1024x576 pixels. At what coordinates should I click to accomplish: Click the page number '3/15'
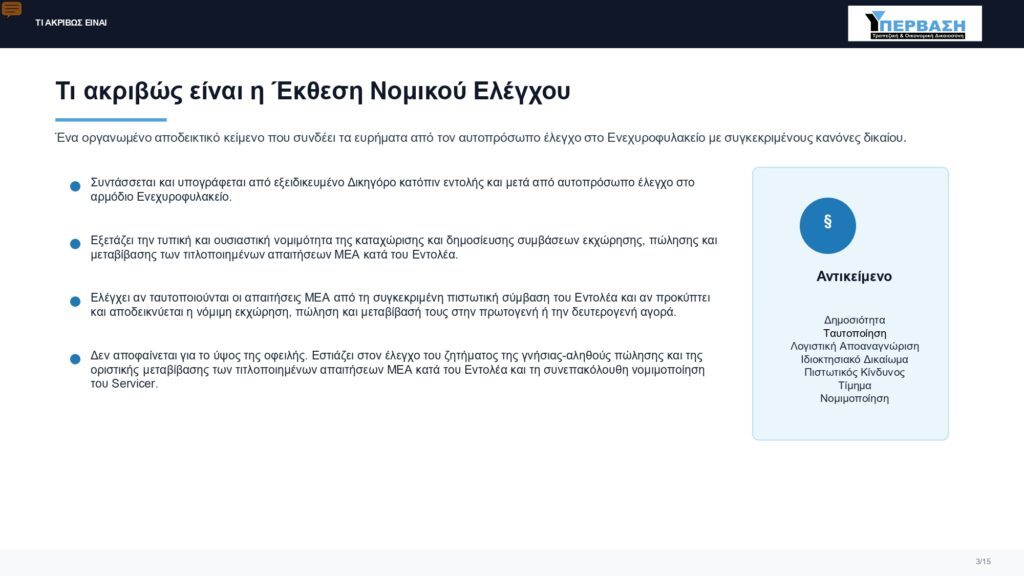coord(983,562)
